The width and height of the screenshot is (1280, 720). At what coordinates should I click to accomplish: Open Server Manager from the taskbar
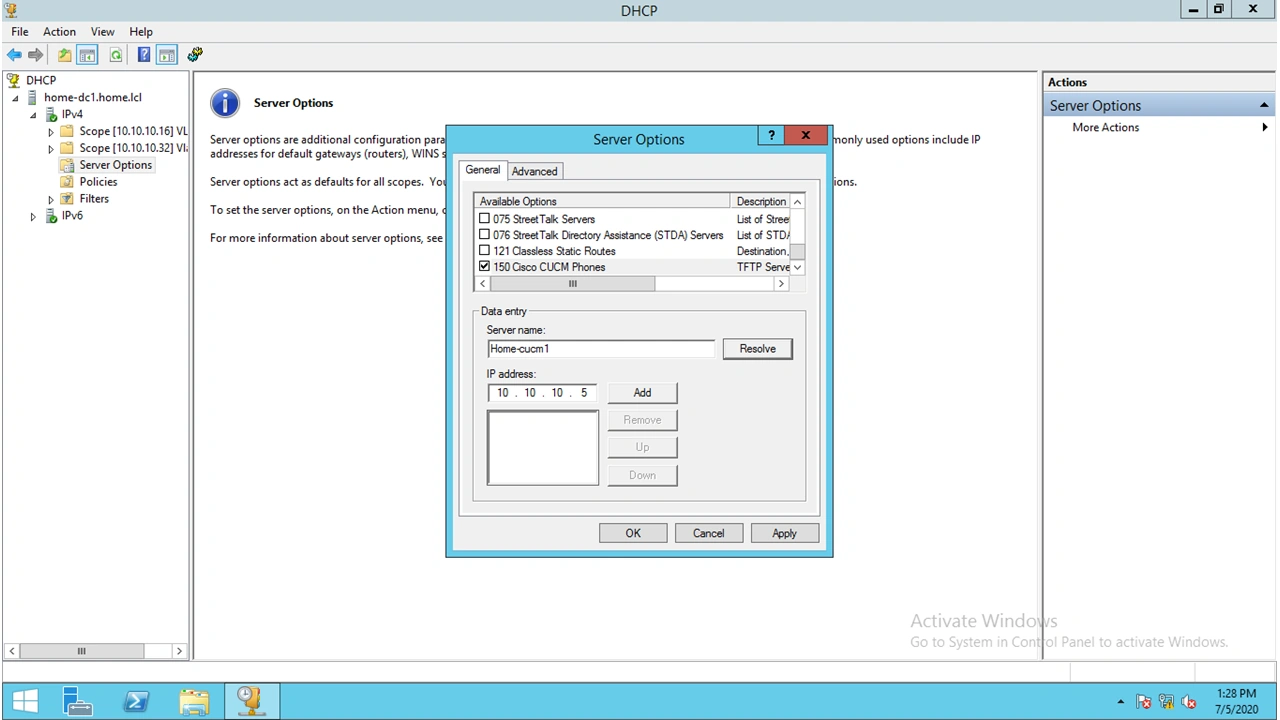click(x=77, y=701)
